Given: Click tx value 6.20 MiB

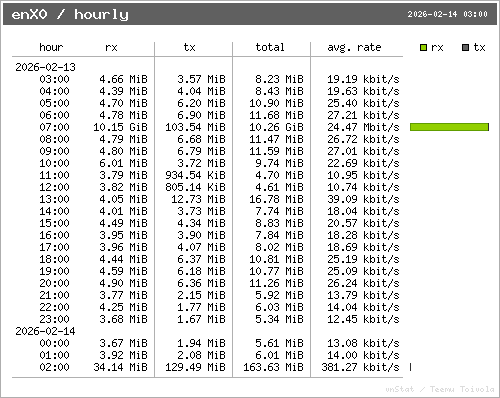Looking at the screenshot, I should tap(201, 103).
